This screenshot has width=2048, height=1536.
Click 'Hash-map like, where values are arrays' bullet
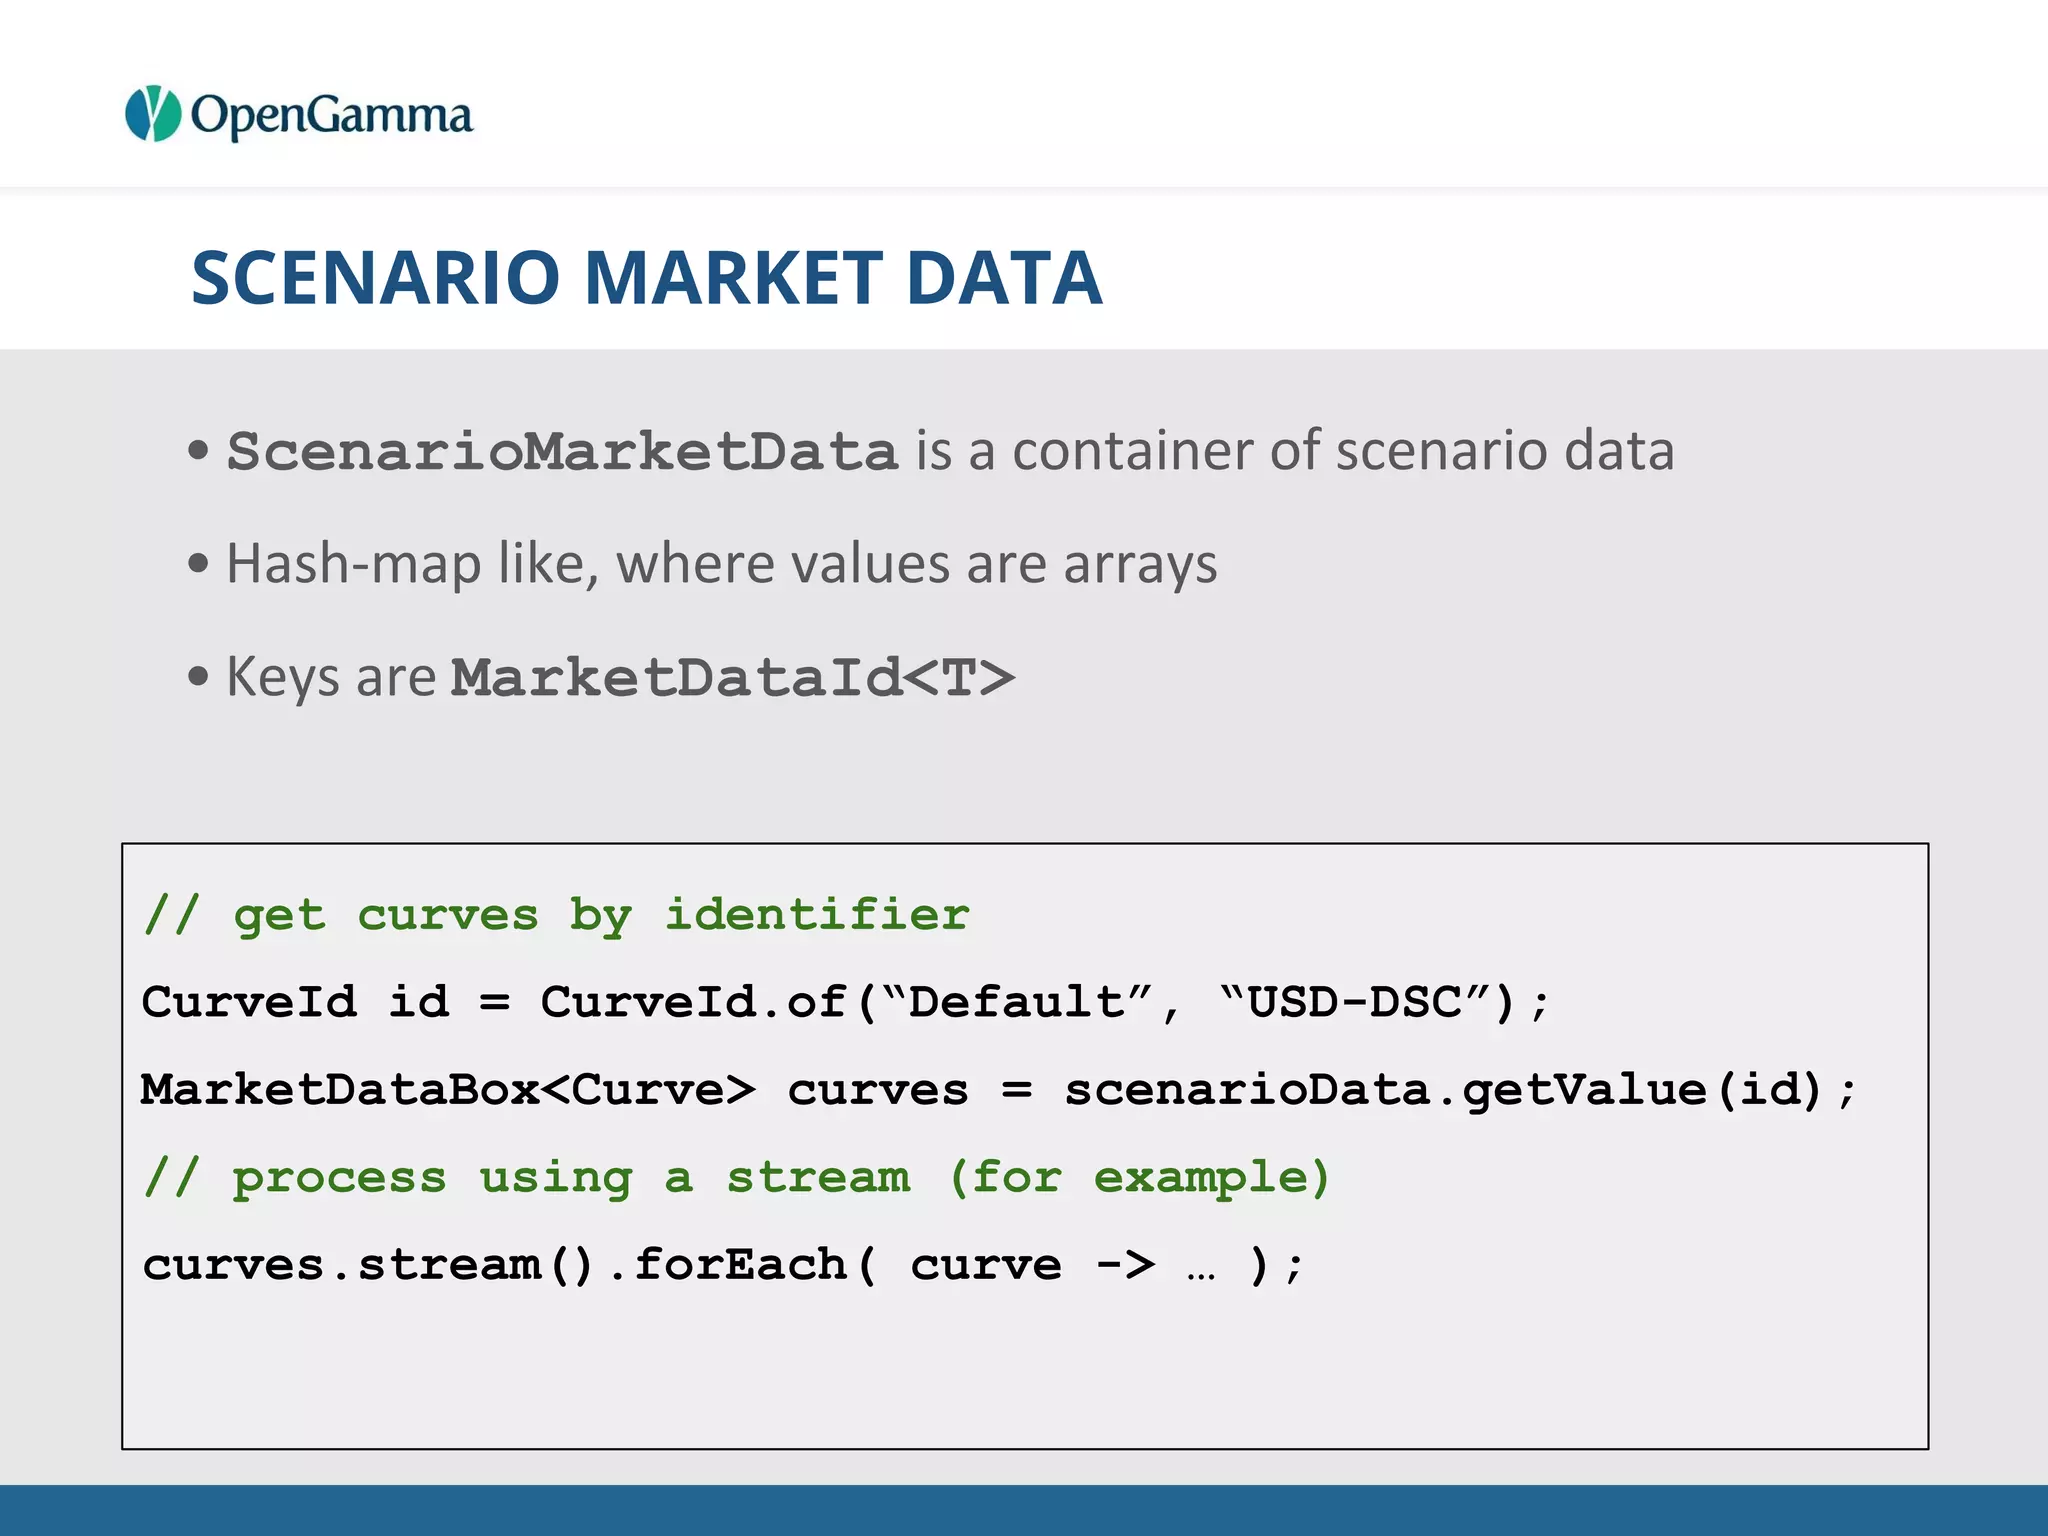721,564
